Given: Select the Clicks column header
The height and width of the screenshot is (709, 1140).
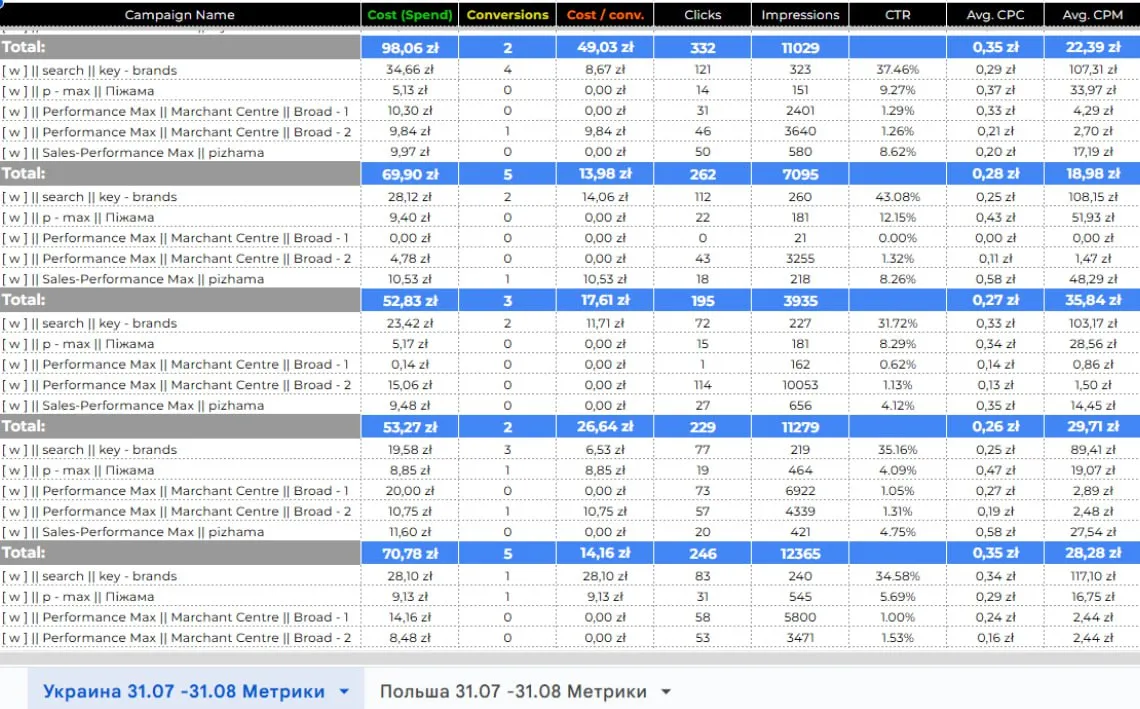Looking at the screenshot, I should (702, 15).
